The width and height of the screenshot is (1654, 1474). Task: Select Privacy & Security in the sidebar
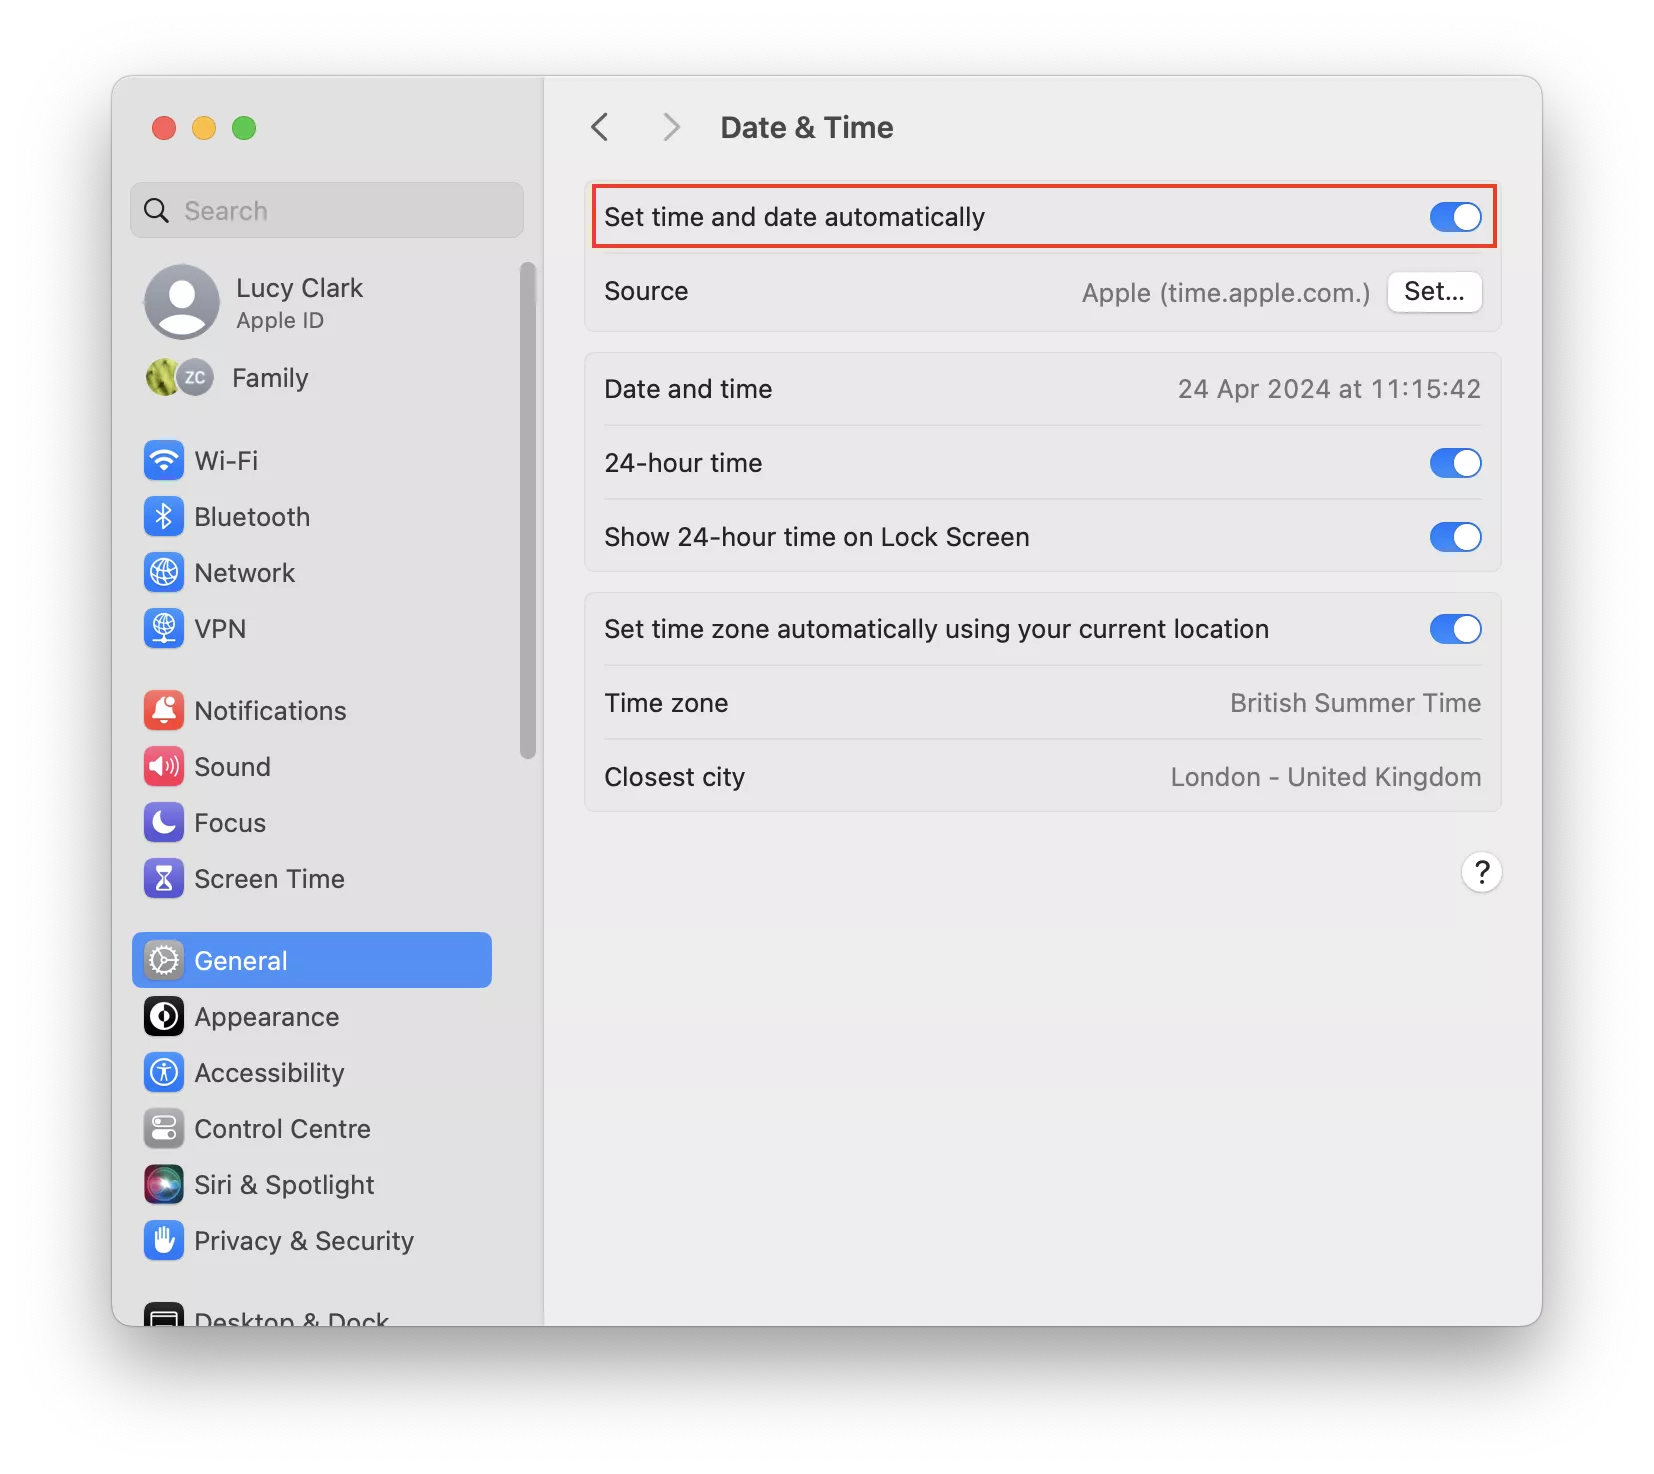coord(304,1240)
